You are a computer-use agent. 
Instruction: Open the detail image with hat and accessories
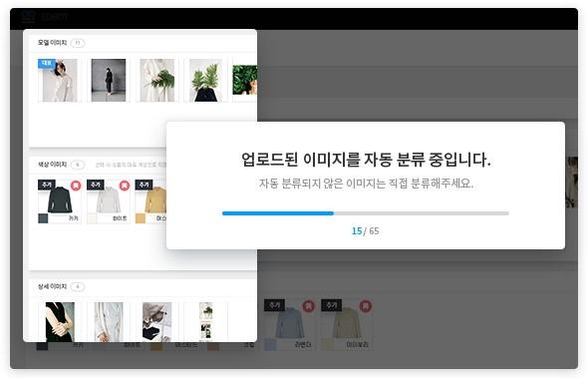pyautogui.click(x=157, y=322)
